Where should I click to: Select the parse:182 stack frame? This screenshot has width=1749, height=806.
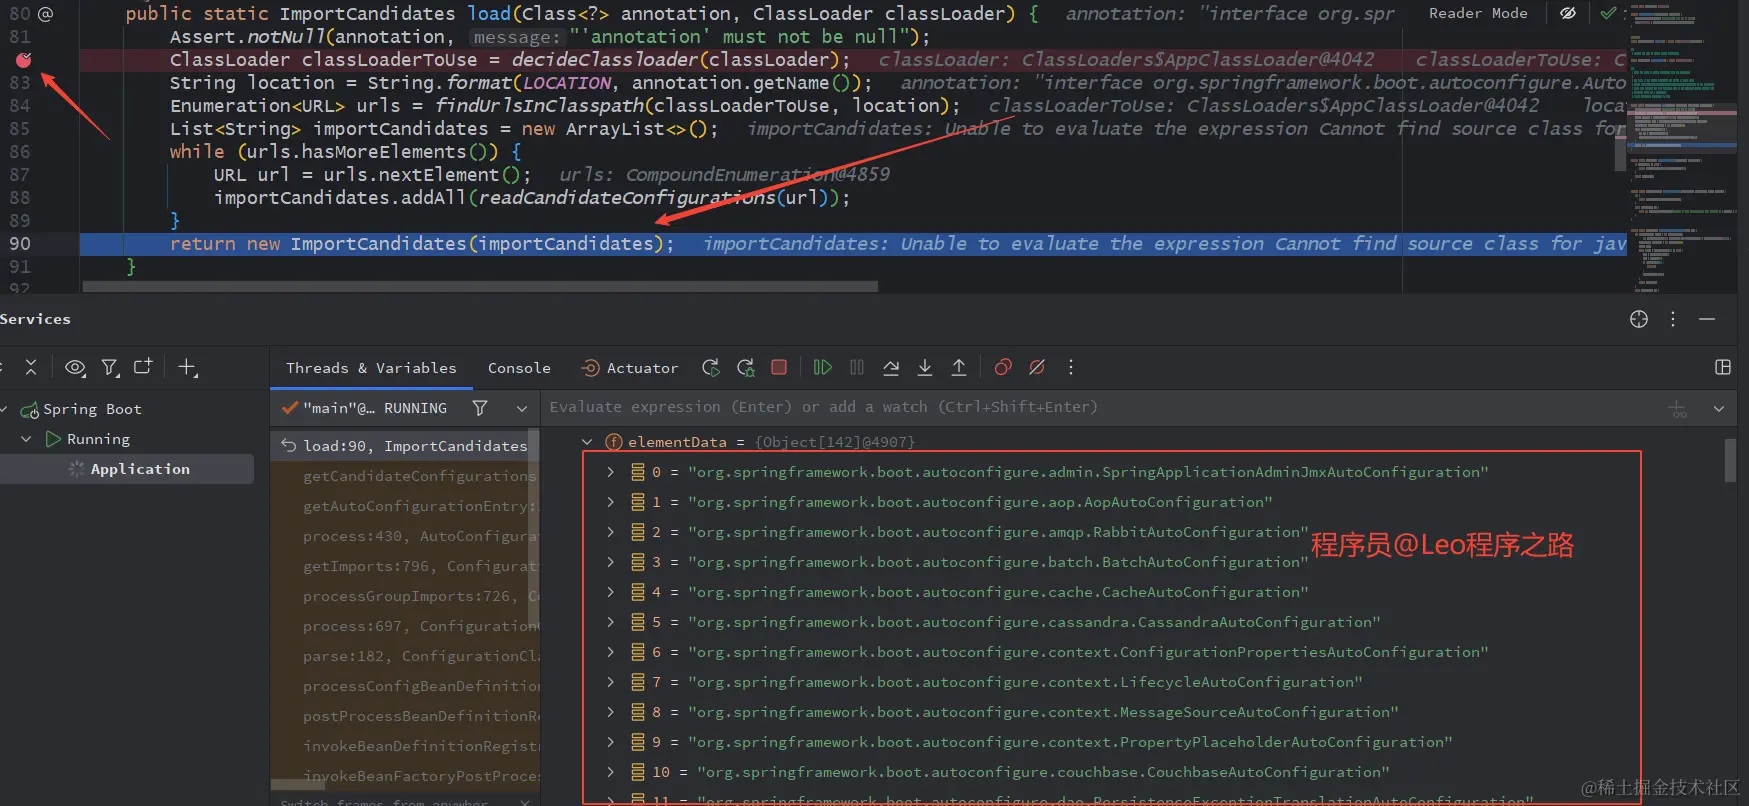pyautogui.click(x=405, y=656)
